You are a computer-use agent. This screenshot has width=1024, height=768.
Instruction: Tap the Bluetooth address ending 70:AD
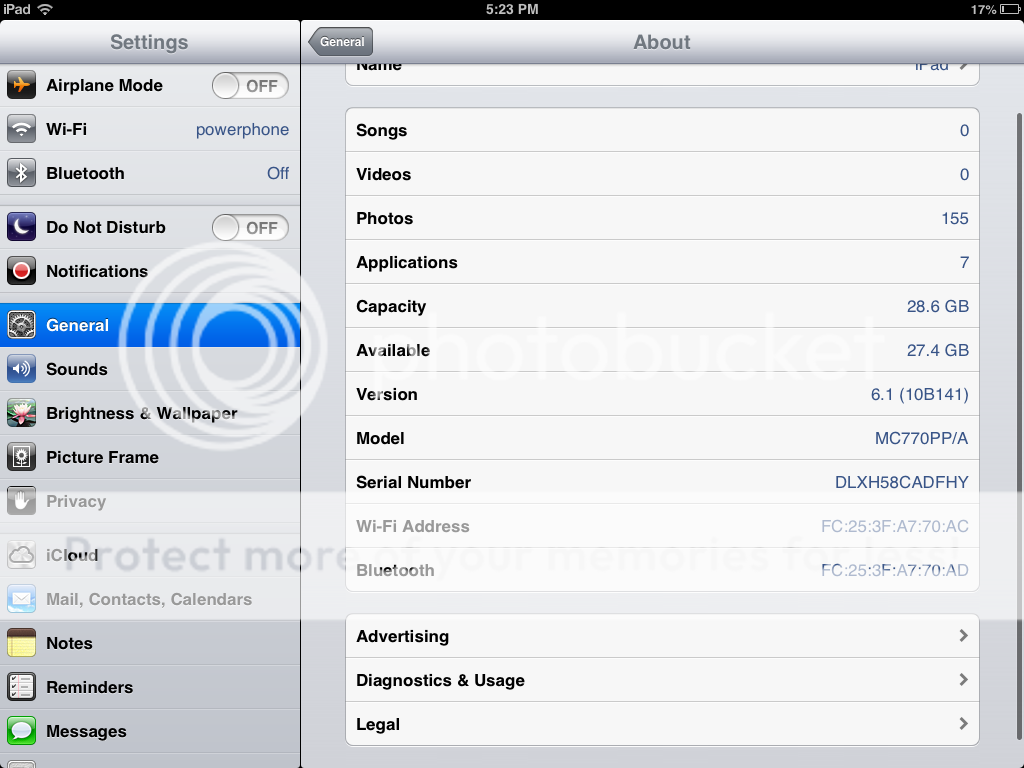pos(895,570)
